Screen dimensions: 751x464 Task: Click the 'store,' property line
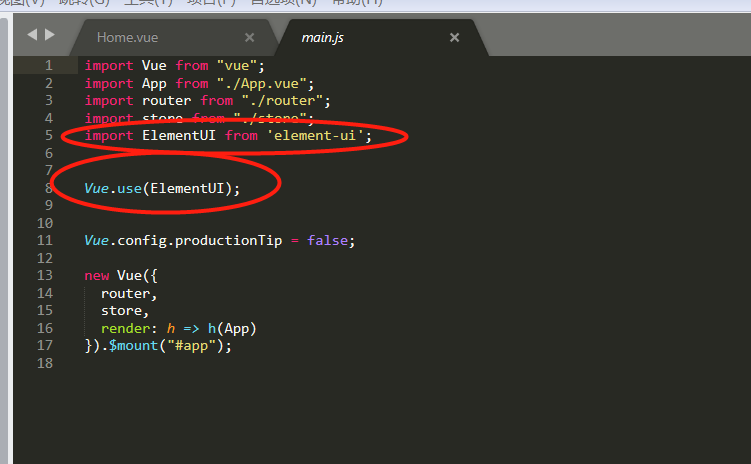125,310
